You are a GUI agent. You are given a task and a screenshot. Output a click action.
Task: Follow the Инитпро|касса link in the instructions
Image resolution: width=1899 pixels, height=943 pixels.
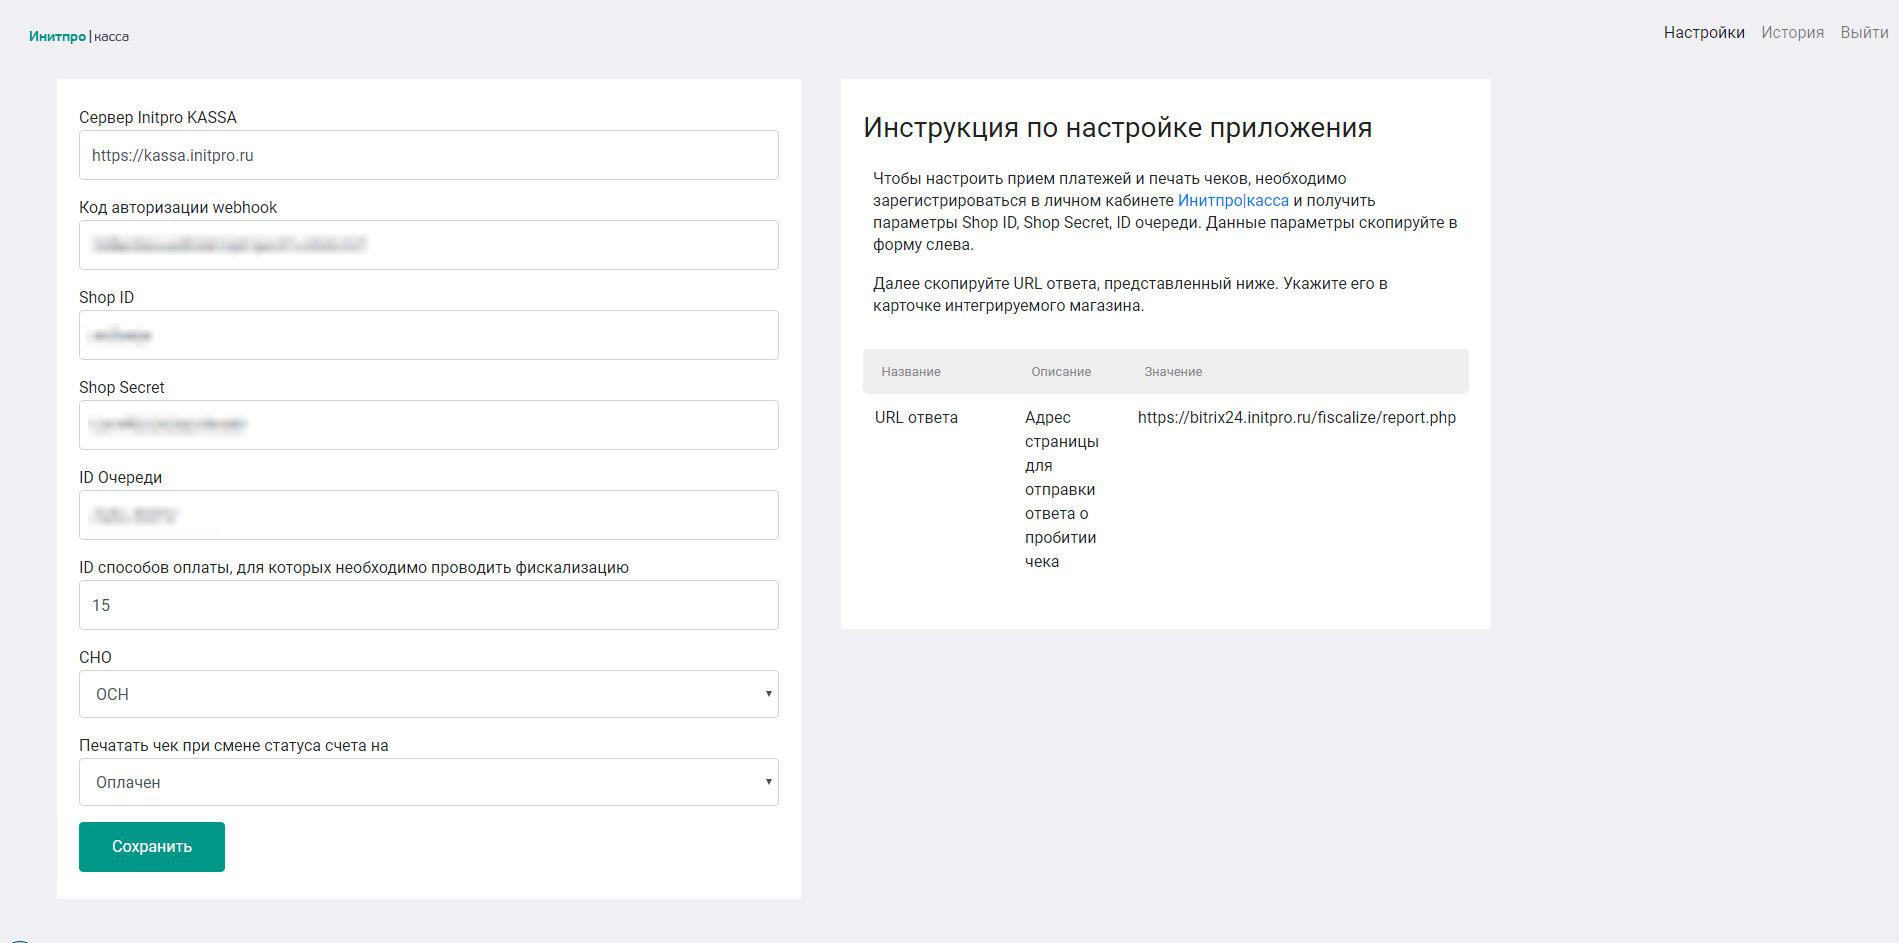point(1232,201)
